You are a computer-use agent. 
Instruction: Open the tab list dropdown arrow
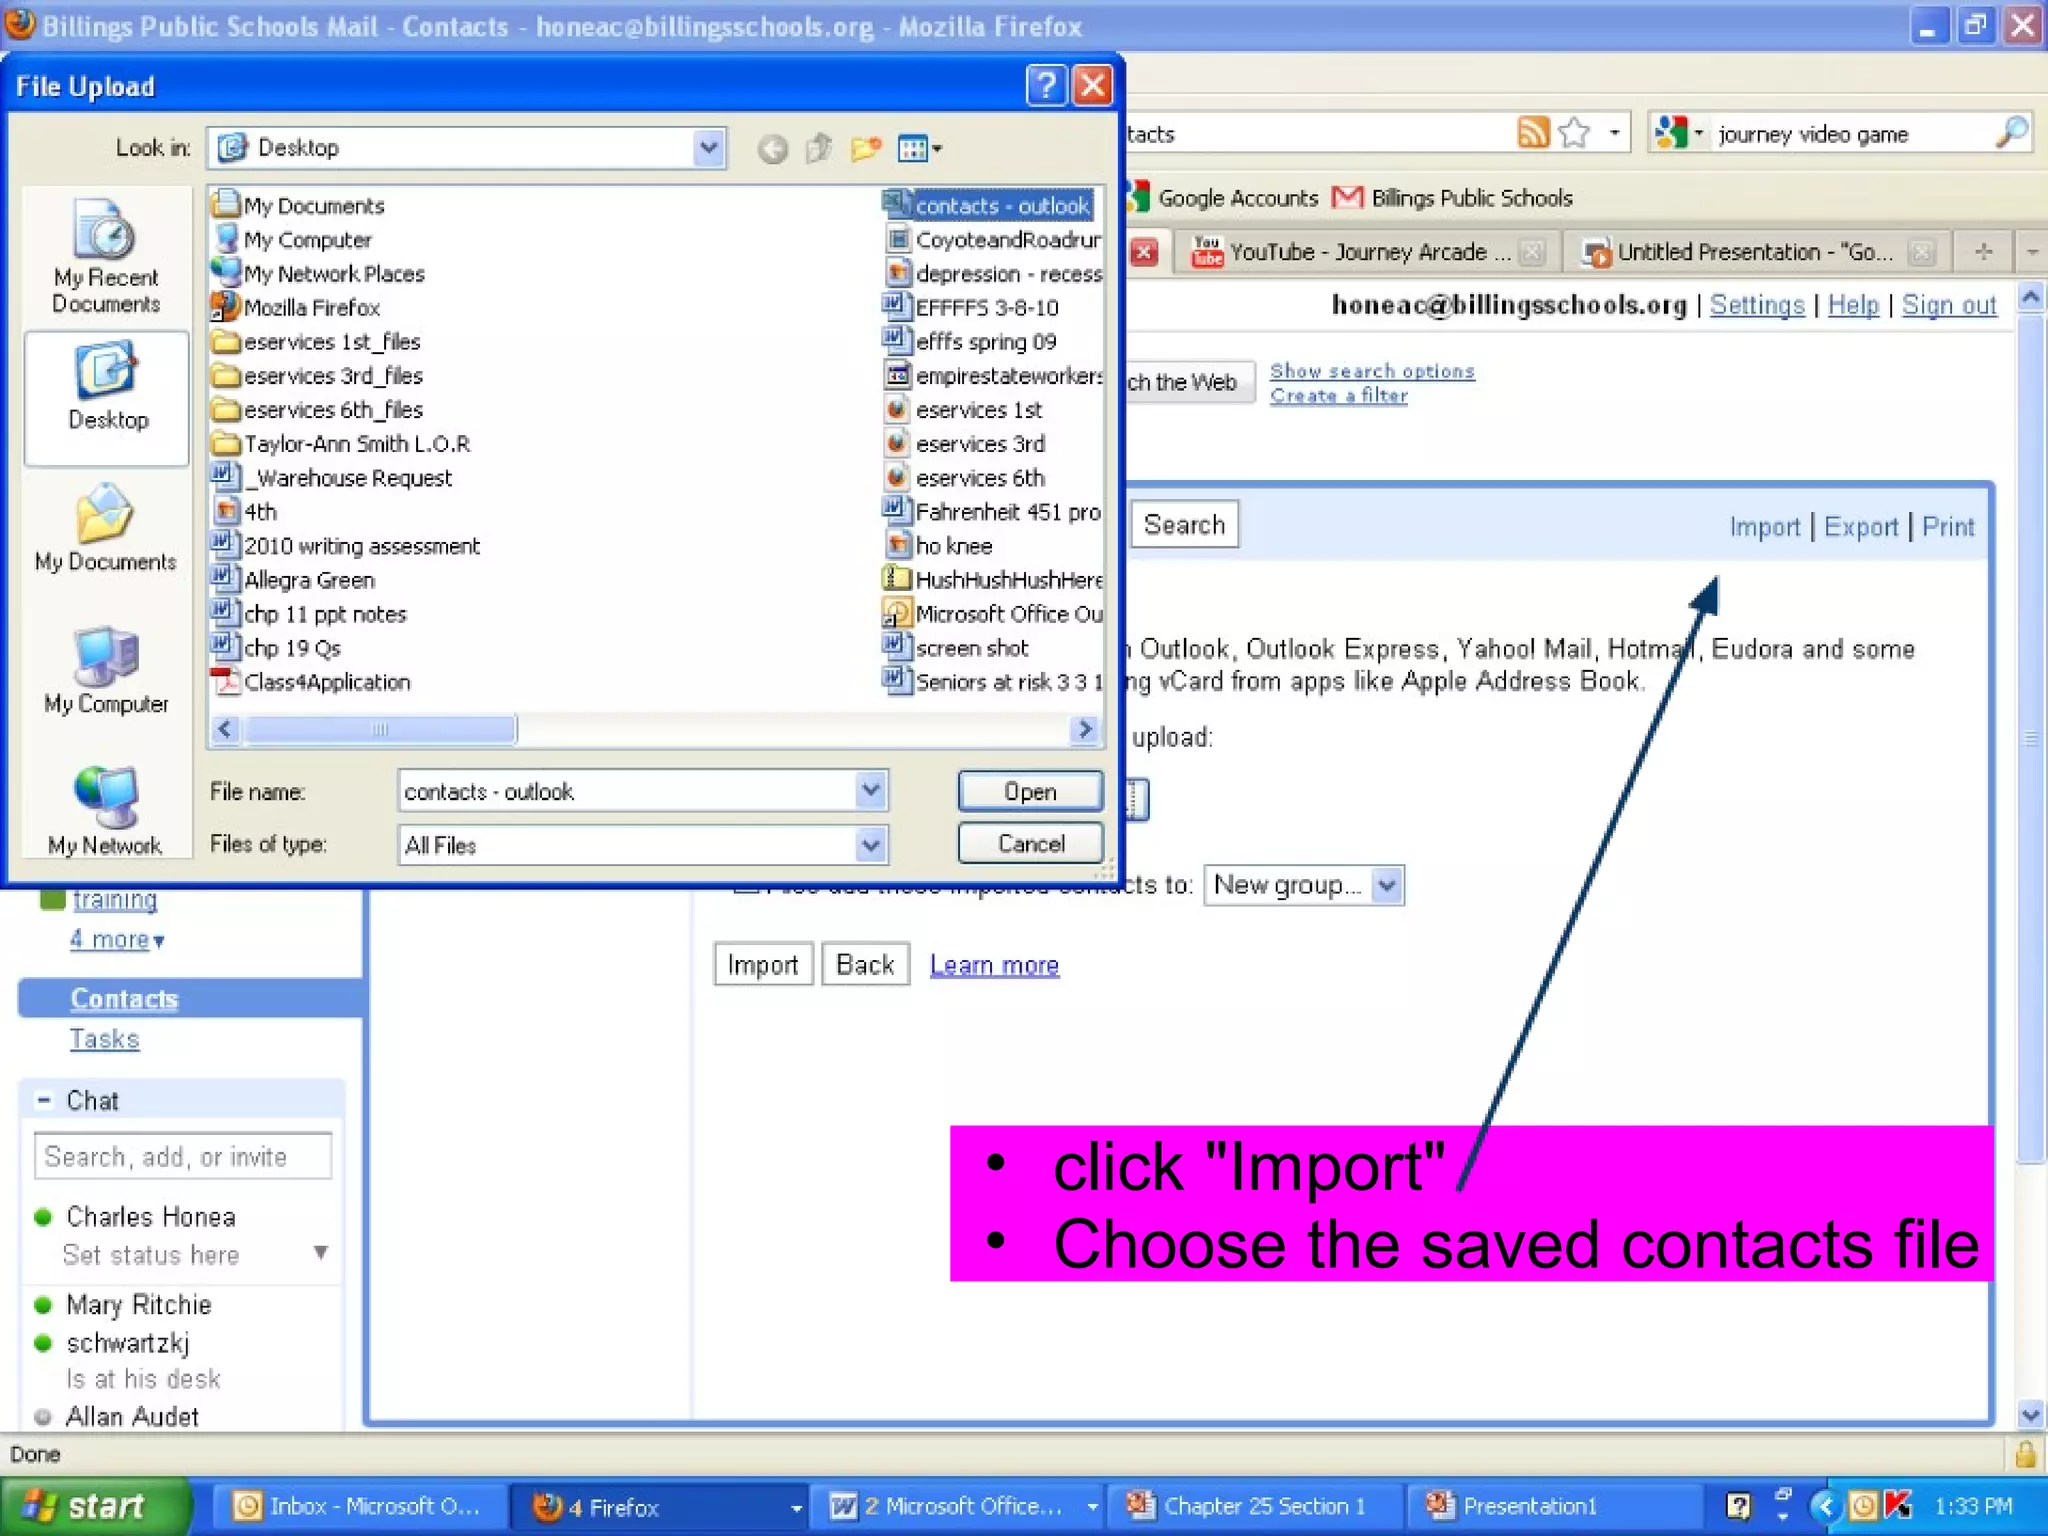[2032, 252]
